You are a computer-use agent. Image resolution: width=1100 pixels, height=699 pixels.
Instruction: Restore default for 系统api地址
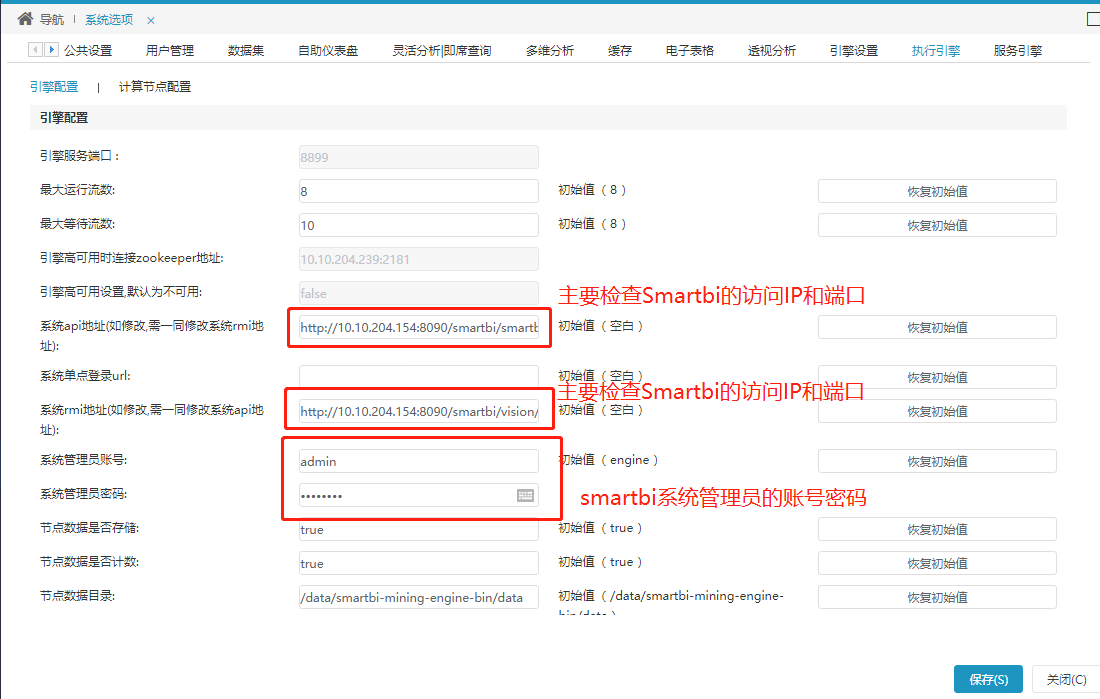click(x=937, y=328)
